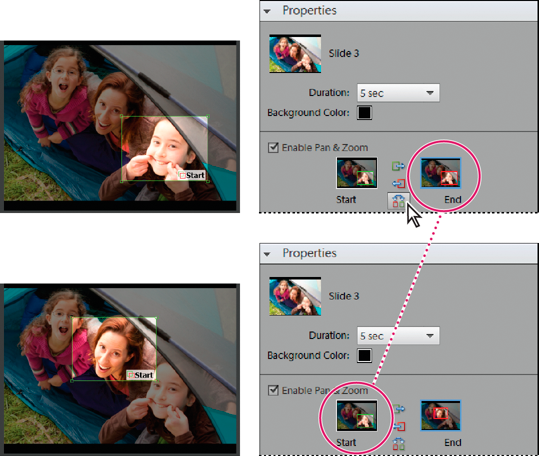Open Background Color black swatch in lower panel
This screenshot has height=456, width=539.
(364, 355)
